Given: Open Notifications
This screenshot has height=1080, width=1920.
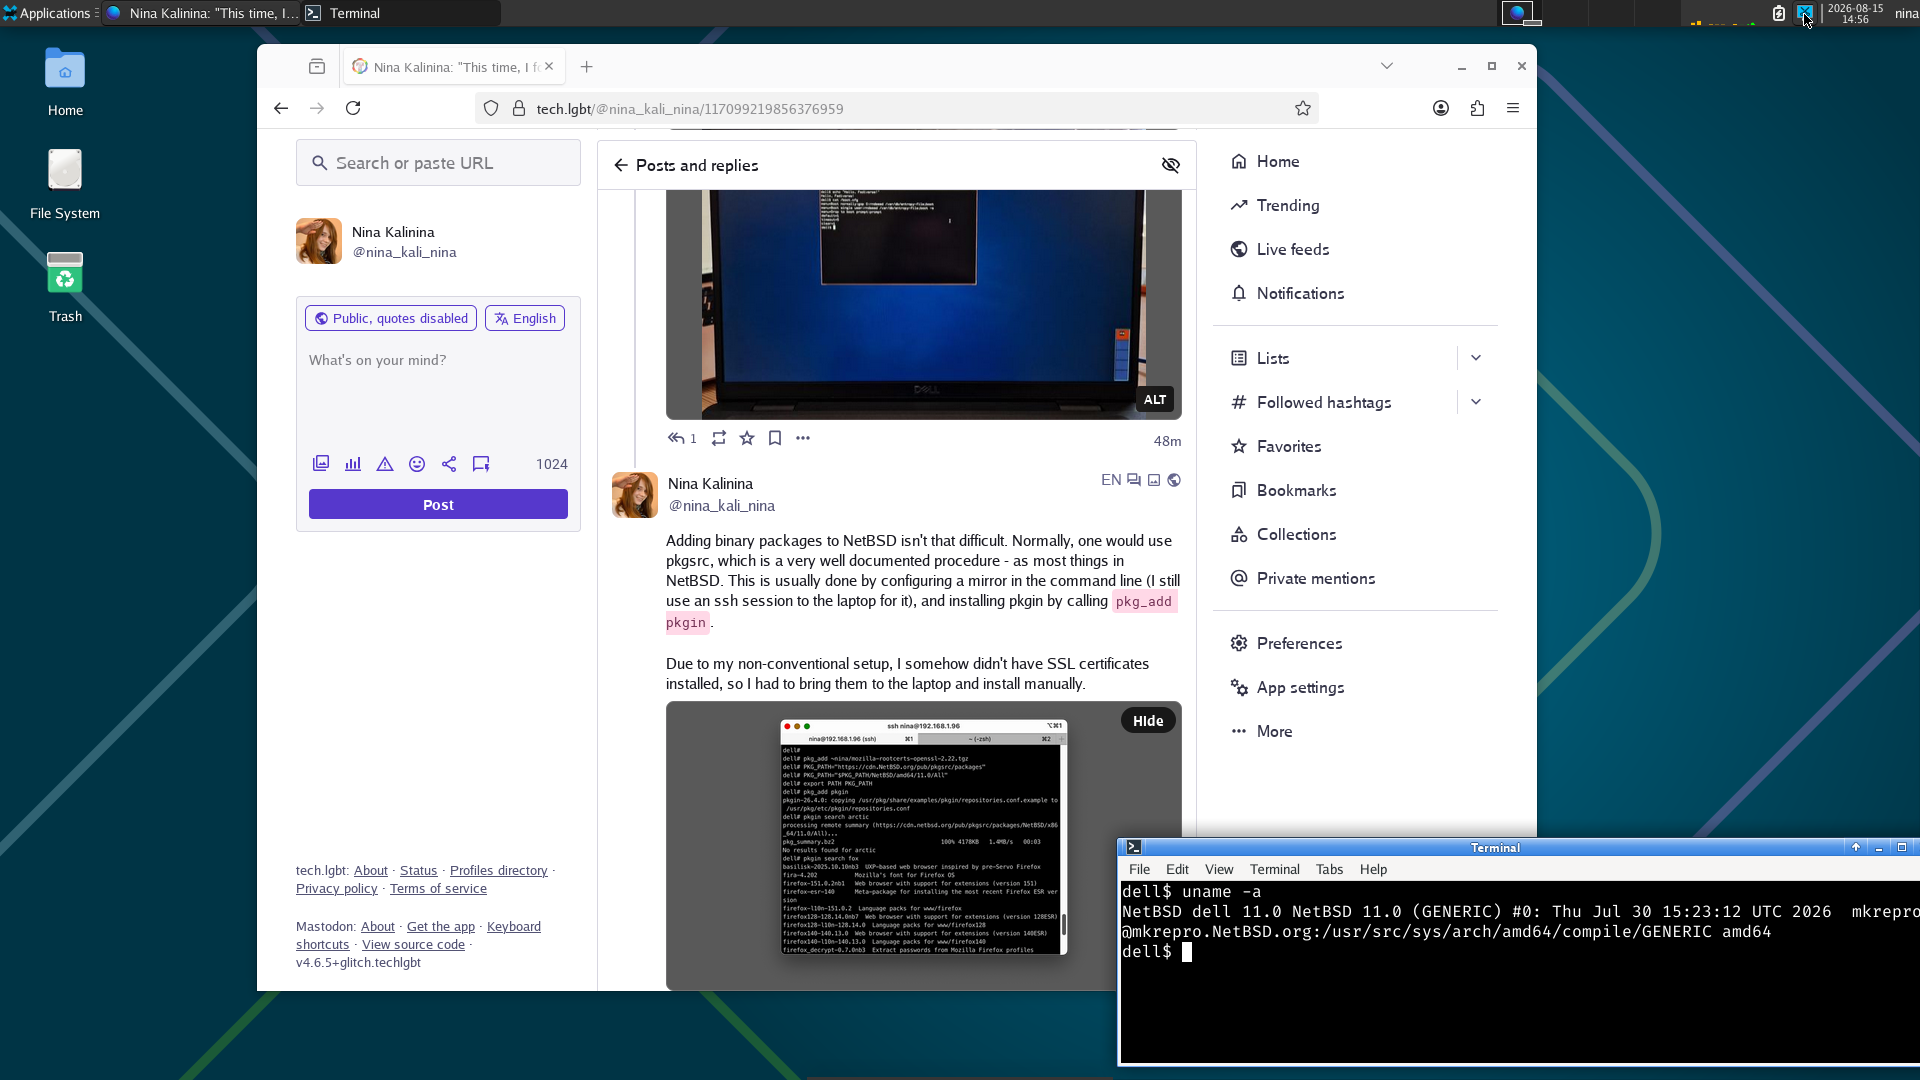Looking at the screenshot, I should tap(1300, 293).
